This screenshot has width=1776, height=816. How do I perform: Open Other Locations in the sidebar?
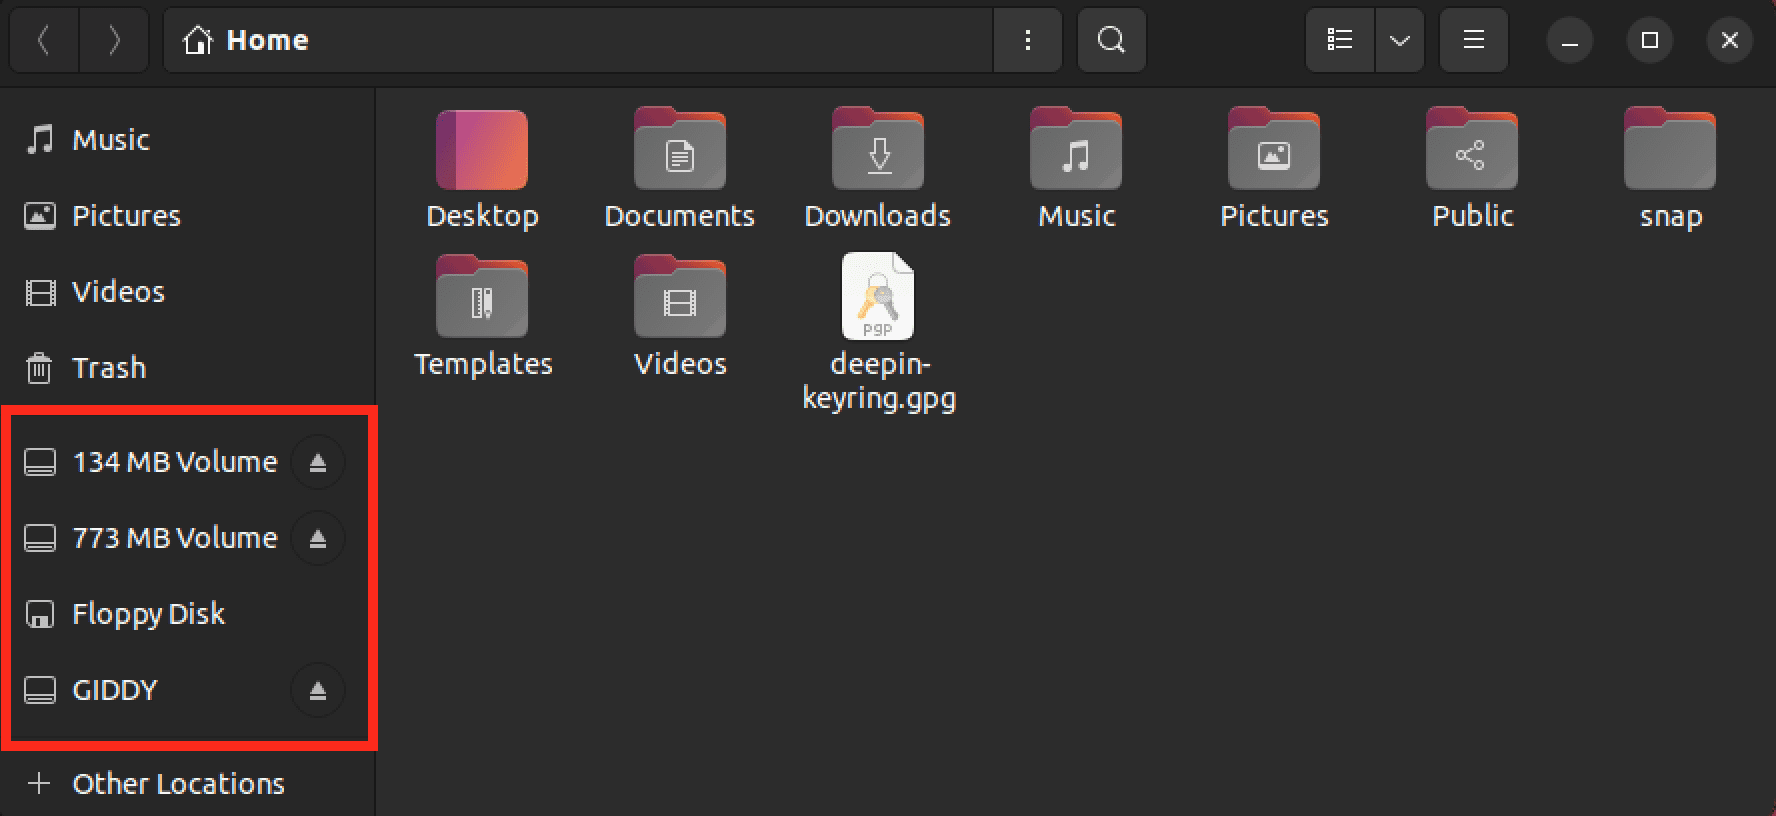[188, 784]
